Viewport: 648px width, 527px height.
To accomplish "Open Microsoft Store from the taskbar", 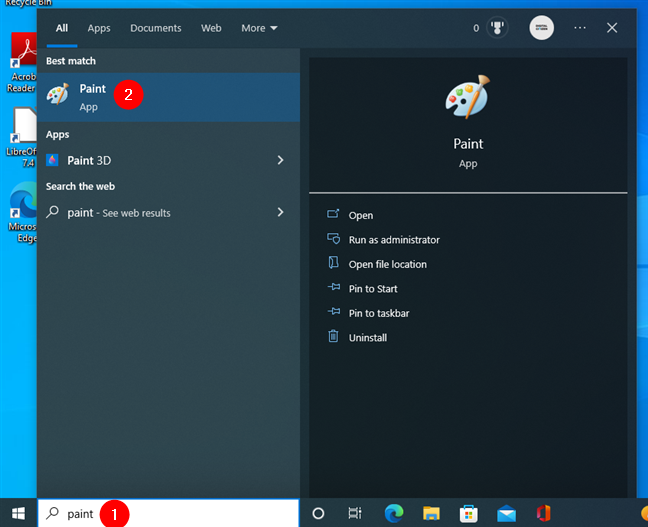I will (x=469, y=513).
